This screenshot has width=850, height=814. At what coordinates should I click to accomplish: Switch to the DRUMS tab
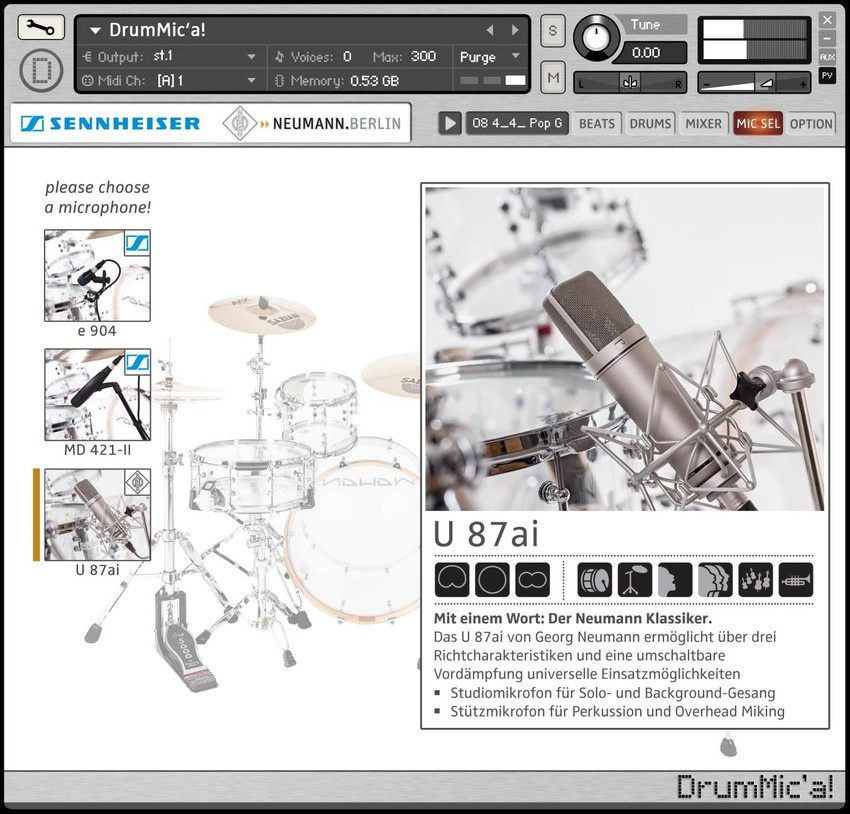pyautogui.click(x=650, y=124)
